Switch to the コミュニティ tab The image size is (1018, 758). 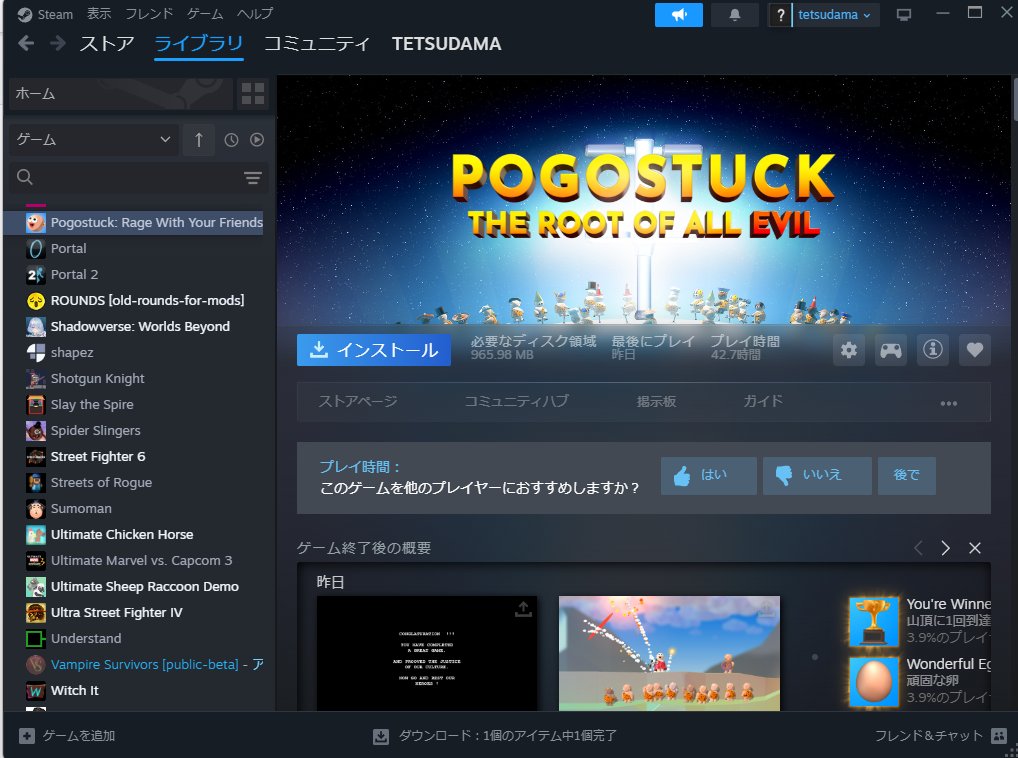[x=317, y=43]
